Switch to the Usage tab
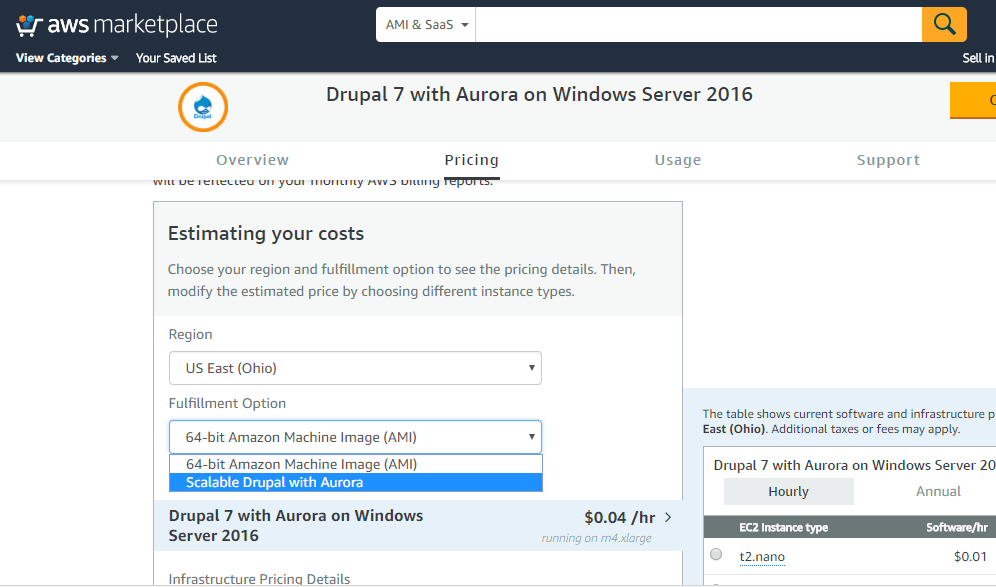996x587 pixels. [677, 160]
